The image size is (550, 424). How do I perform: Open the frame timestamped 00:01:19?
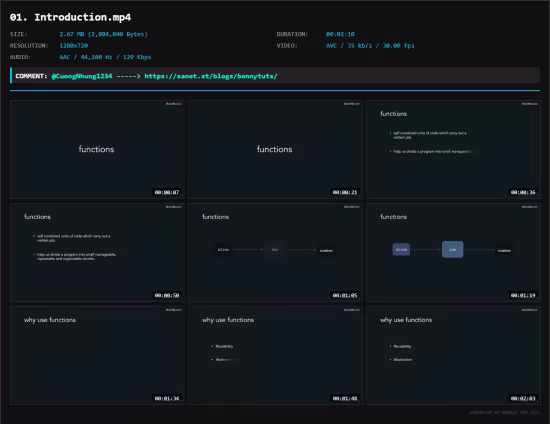[453, 253]
